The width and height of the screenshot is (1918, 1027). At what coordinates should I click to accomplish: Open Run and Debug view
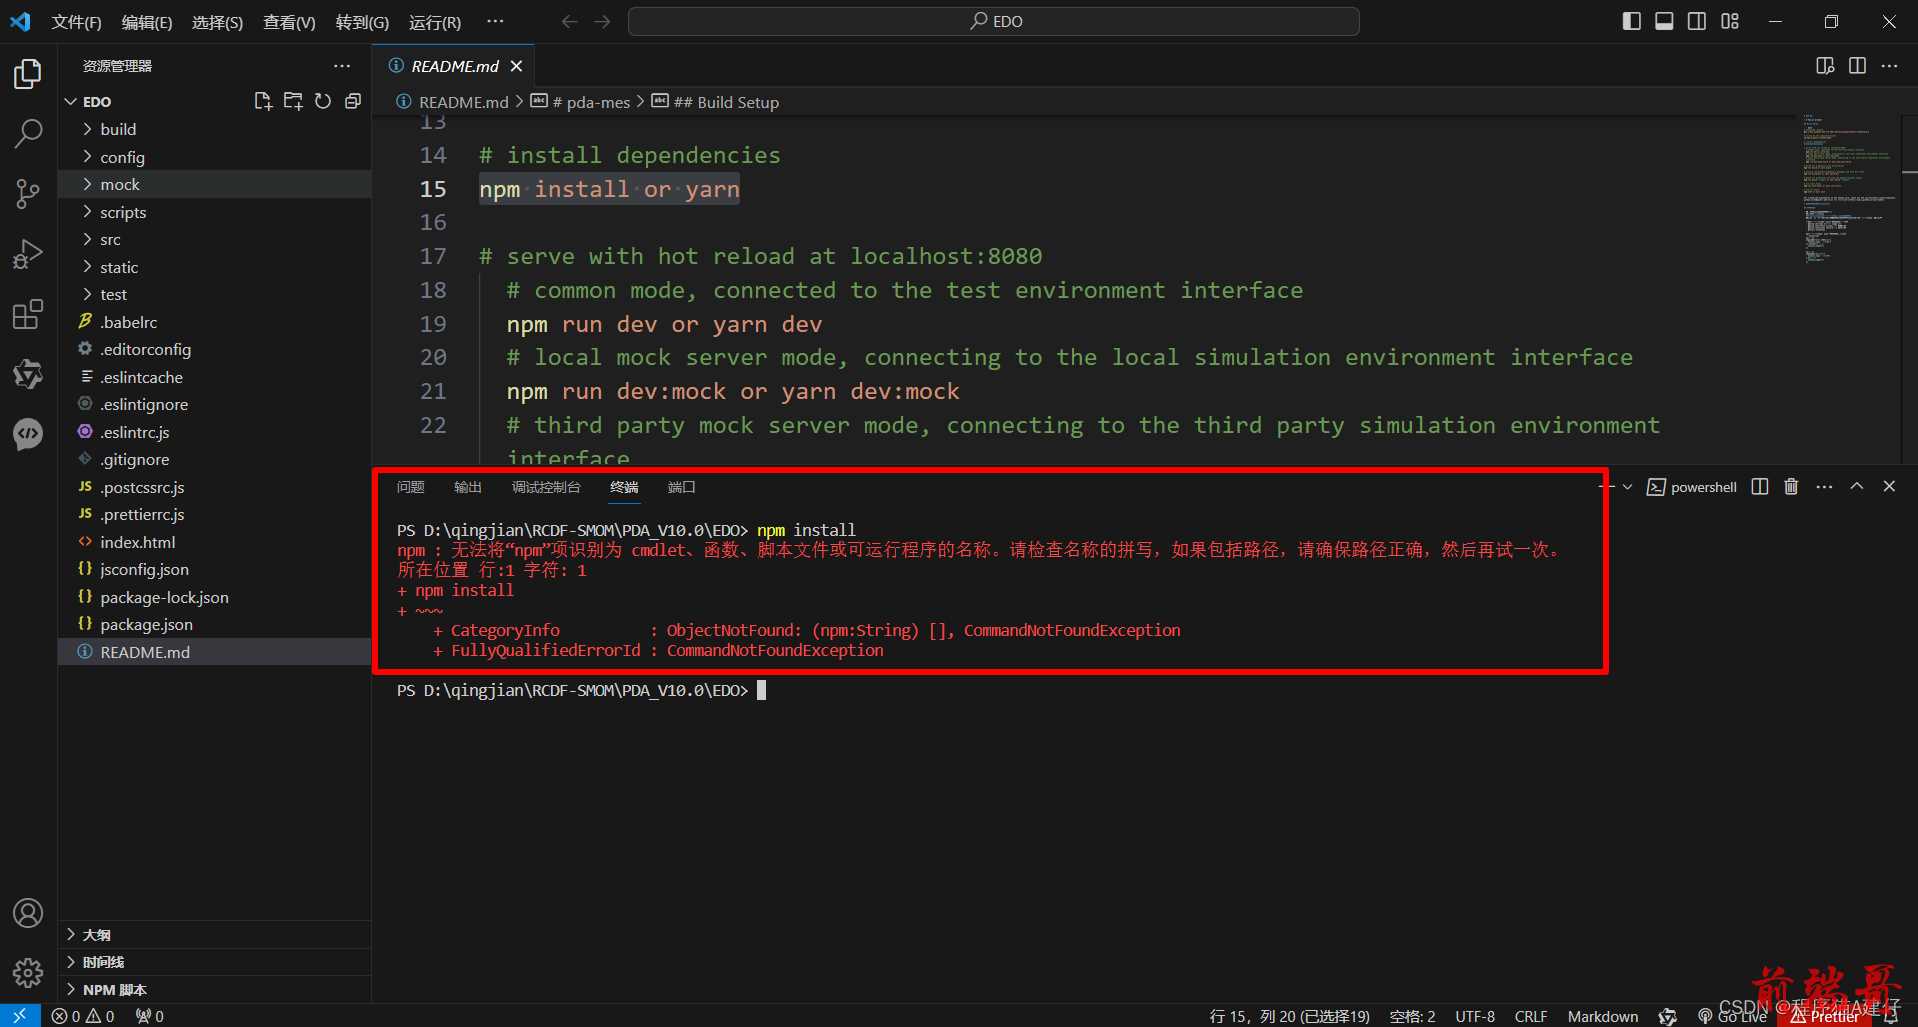click(28, 255)
